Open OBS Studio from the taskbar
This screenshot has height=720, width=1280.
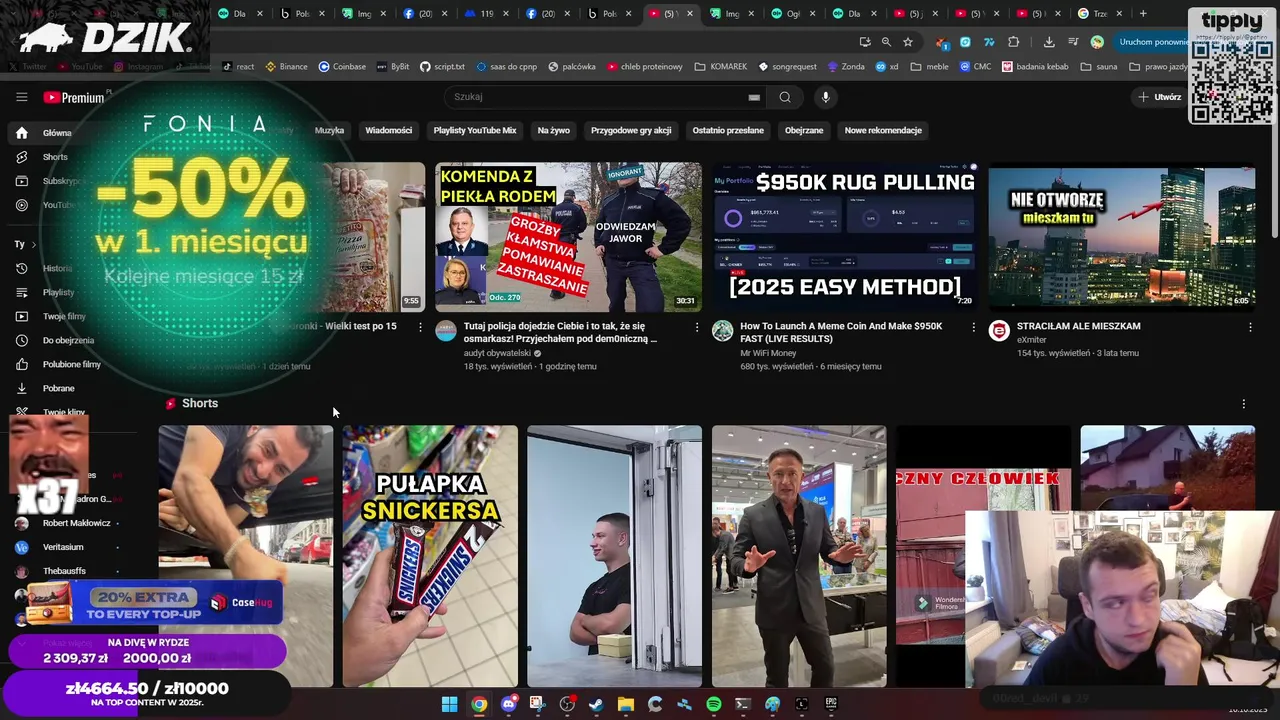567,704
